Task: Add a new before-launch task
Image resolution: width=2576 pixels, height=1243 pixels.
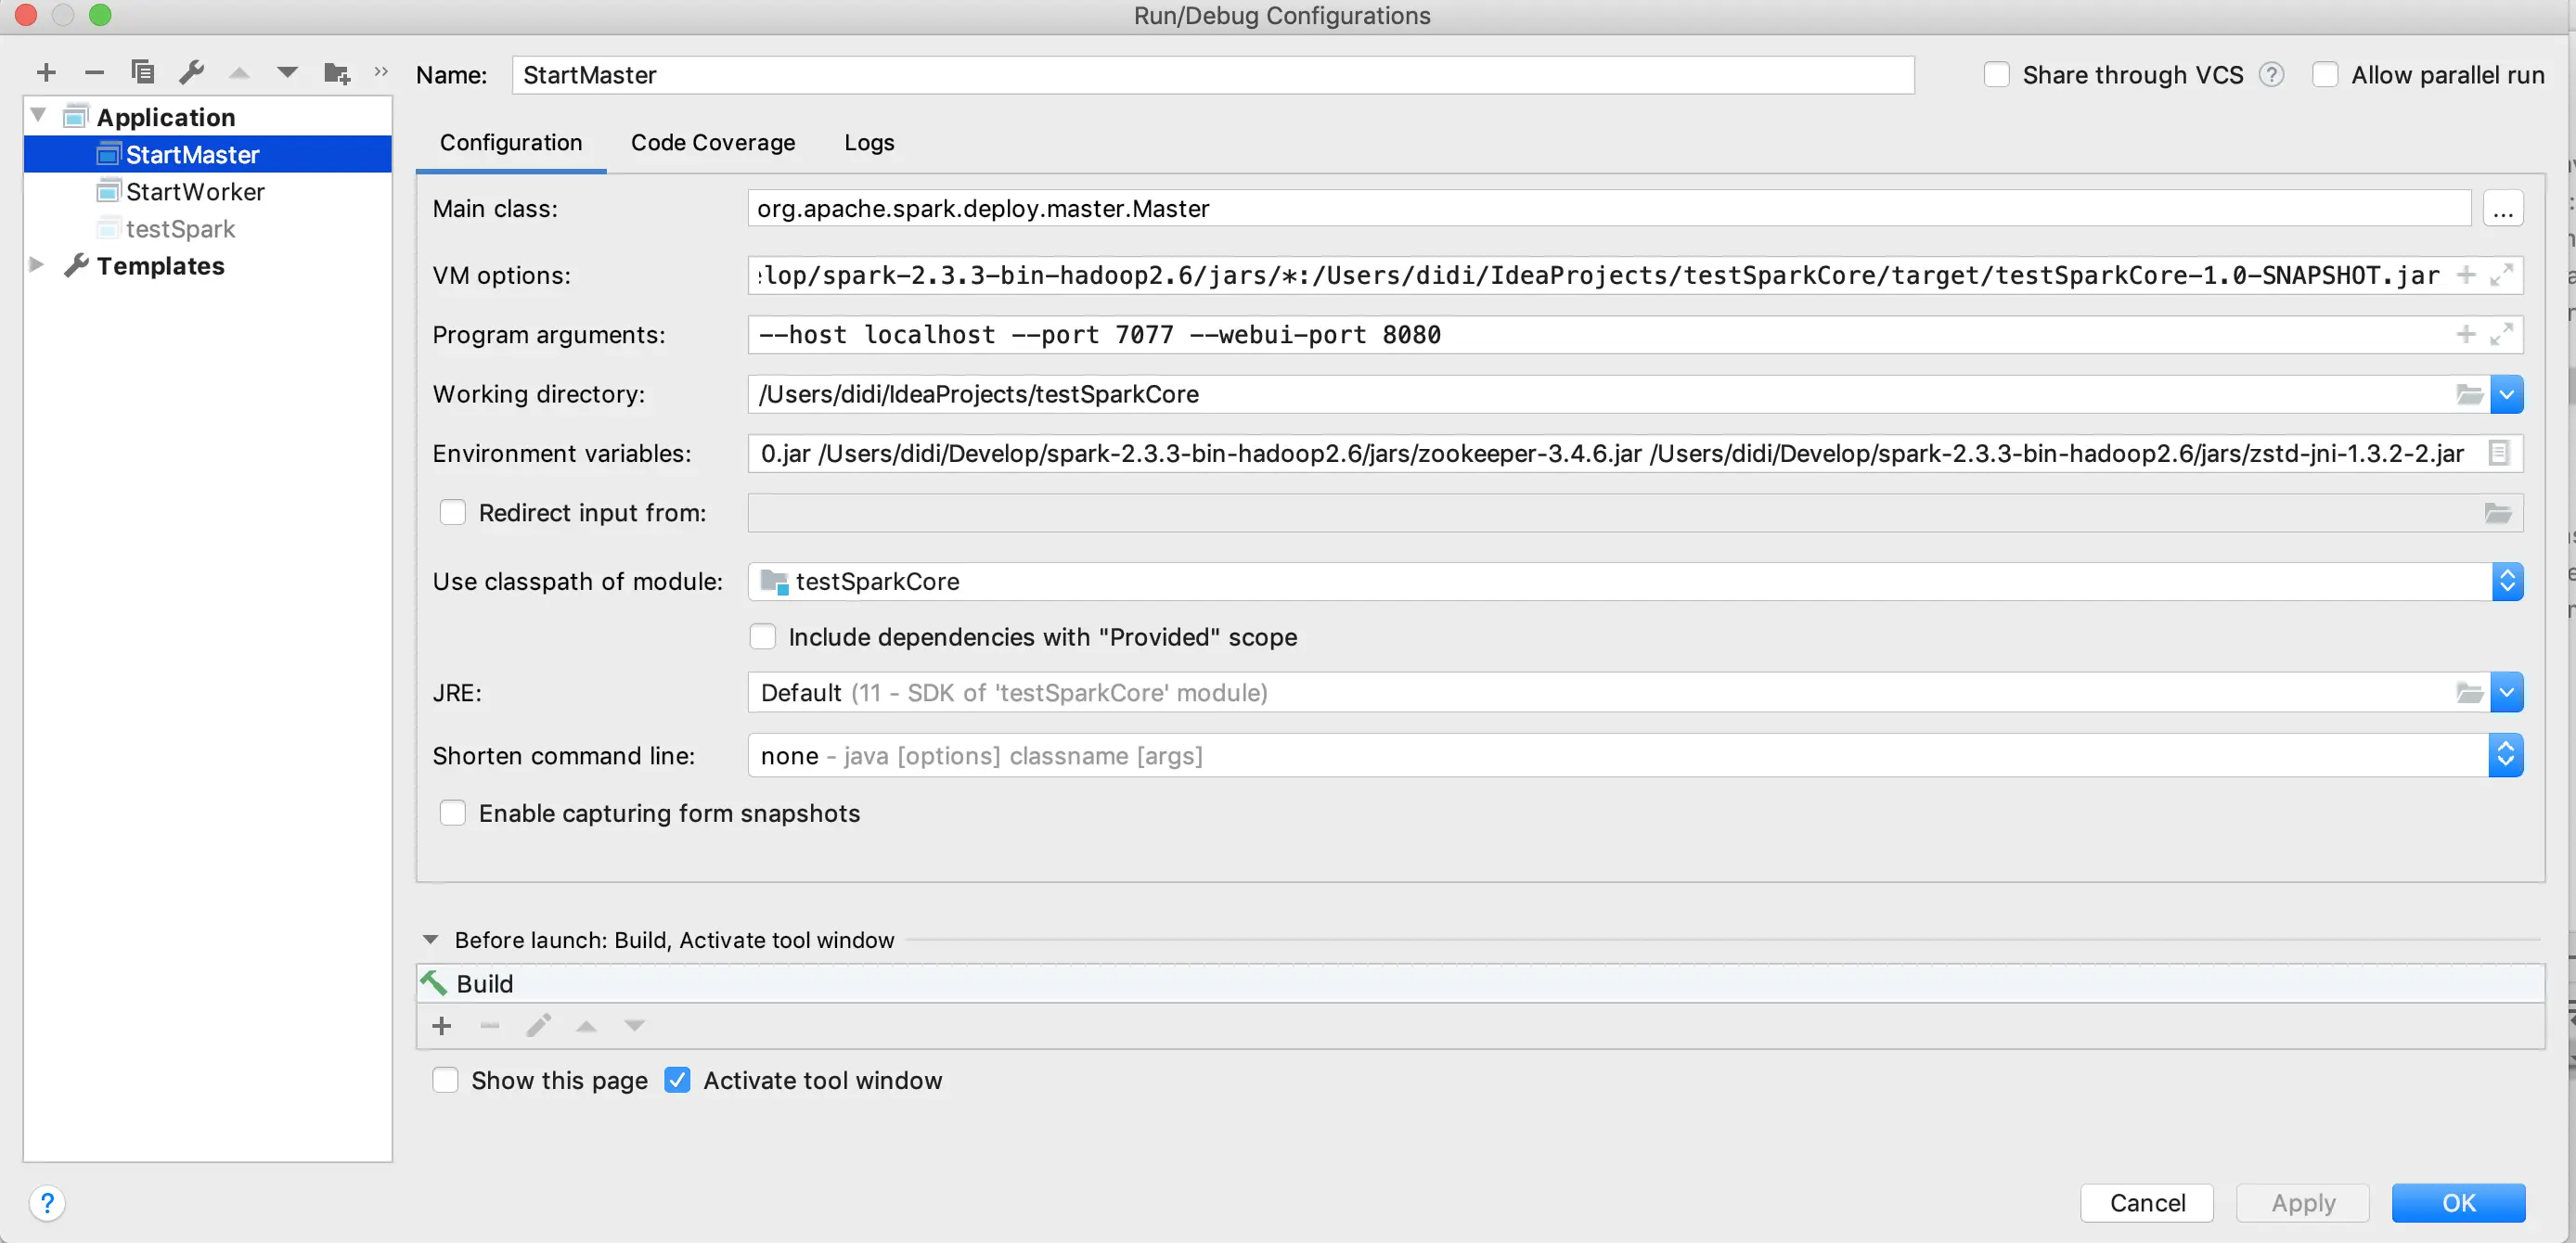Action: pyautogui.click(x=441, y=1025)
